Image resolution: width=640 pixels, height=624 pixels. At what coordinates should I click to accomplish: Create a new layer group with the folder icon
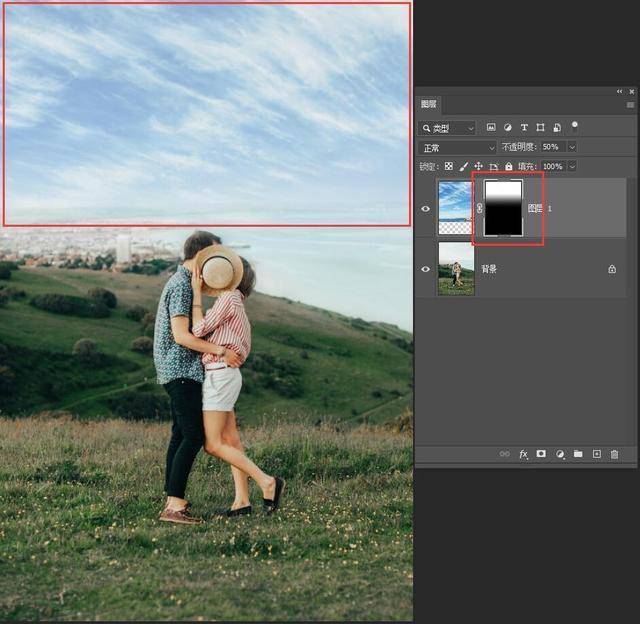[x=578, y=454]
